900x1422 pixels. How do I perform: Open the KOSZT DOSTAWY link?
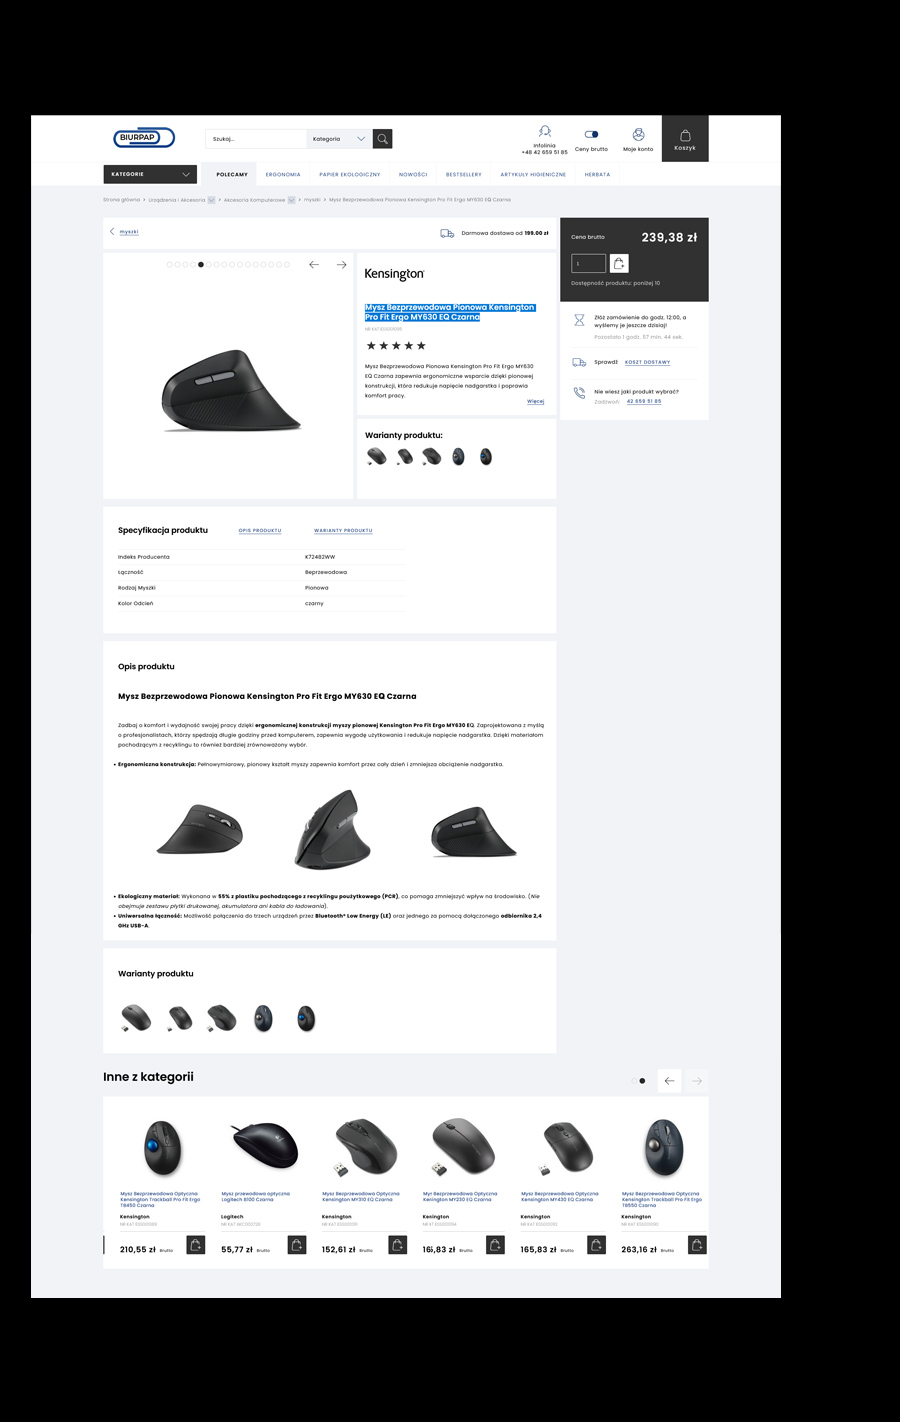click(648, 362)
